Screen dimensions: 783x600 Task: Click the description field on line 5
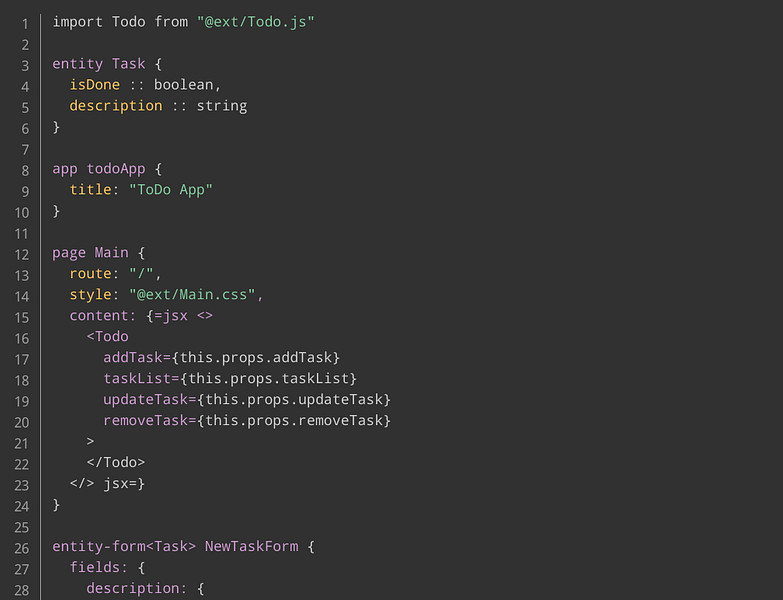(x=116, y=106)
